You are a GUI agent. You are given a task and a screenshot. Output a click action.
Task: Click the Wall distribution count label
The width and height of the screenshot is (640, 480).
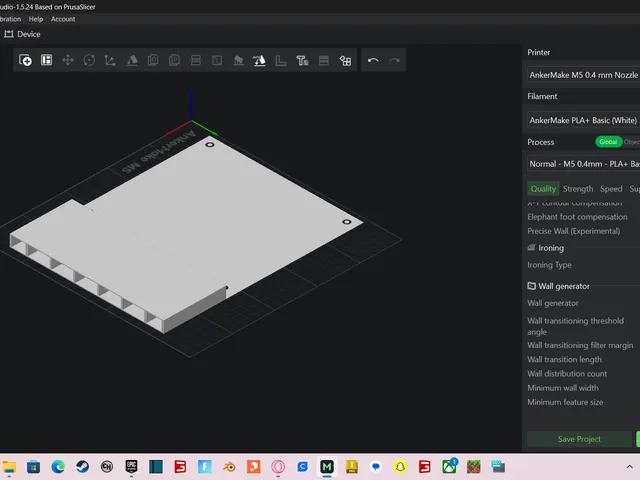click(x=567, y=373)
